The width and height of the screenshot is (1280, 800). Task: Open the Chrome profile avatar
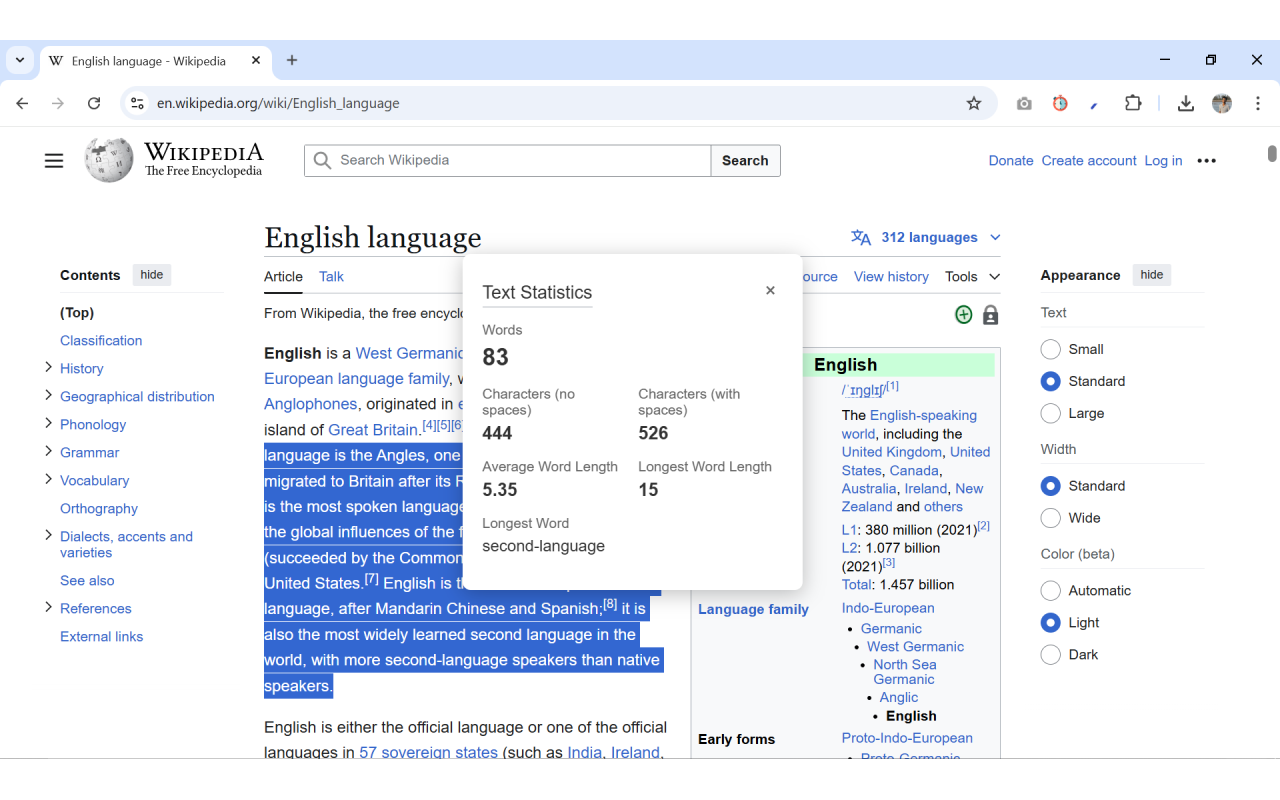coord(1222,103)
